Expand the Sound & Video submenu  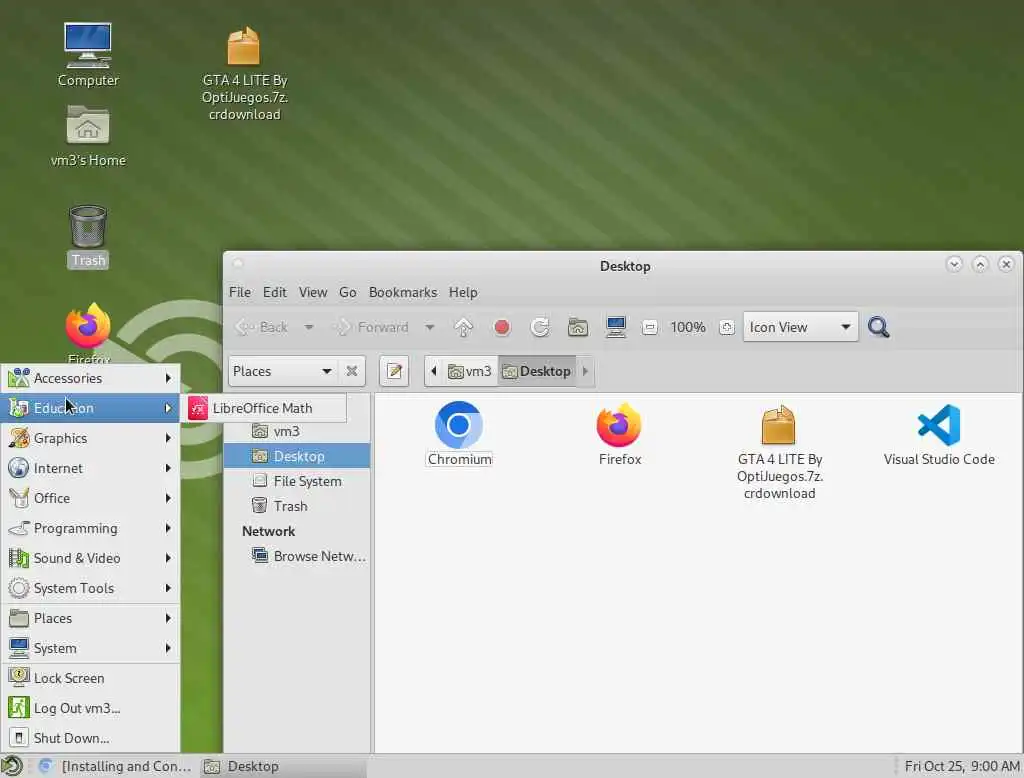[91, 559]
